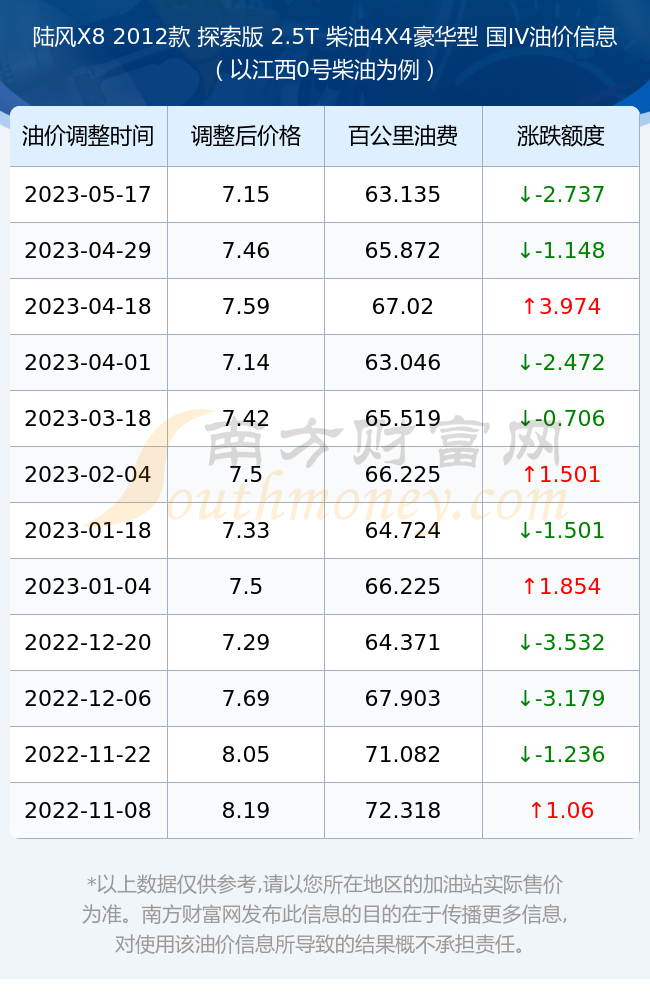Click the red up arrow beside 1.854
Screen dimensions: 650x1000
(x=529, y=587)
